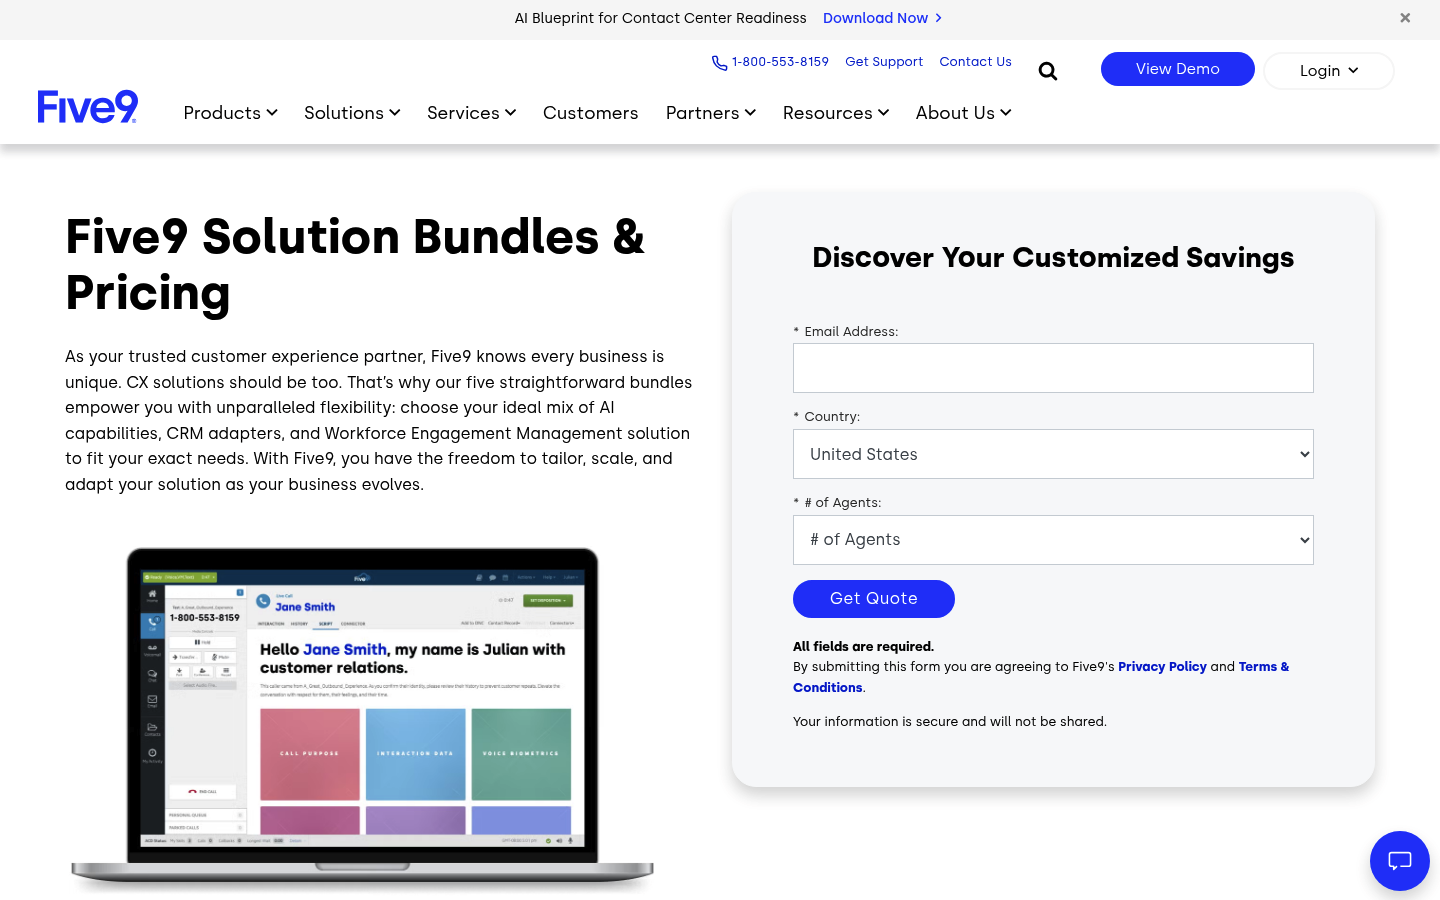This screenshot has width=1440, height=900.
Task: Click the Download Now link
Action: (883, 18)
